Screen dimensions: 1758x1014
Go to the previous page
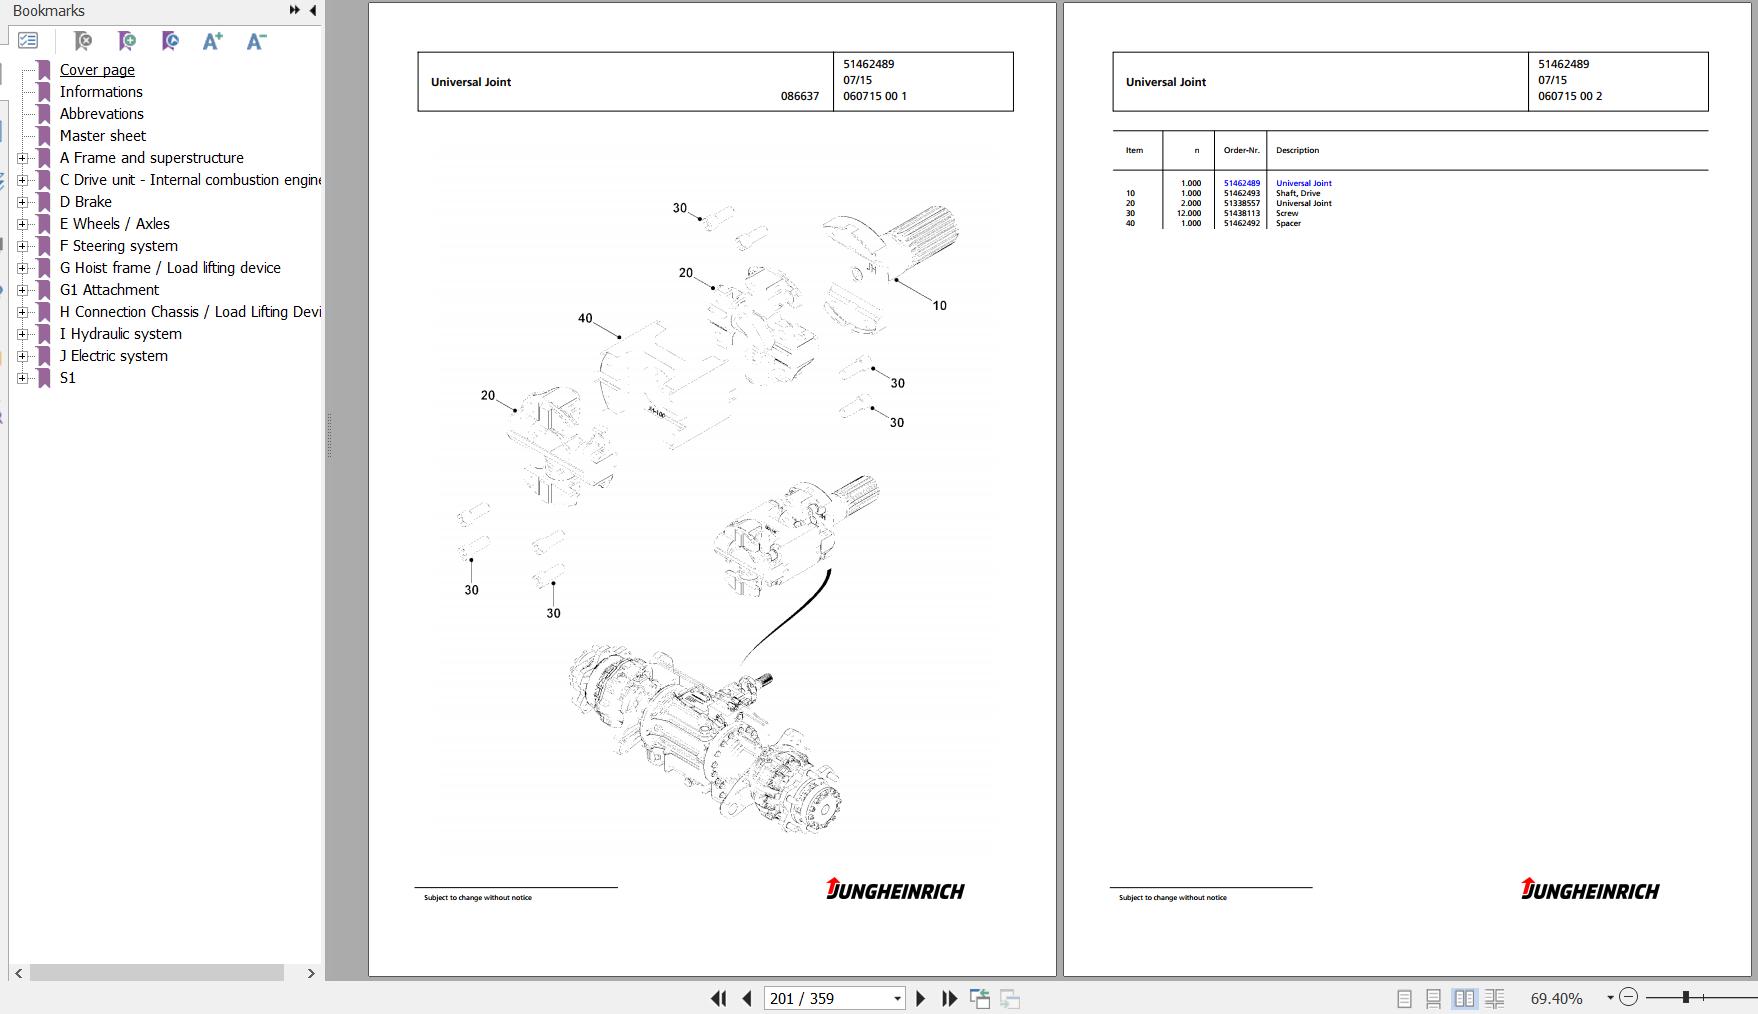(747, 998)
